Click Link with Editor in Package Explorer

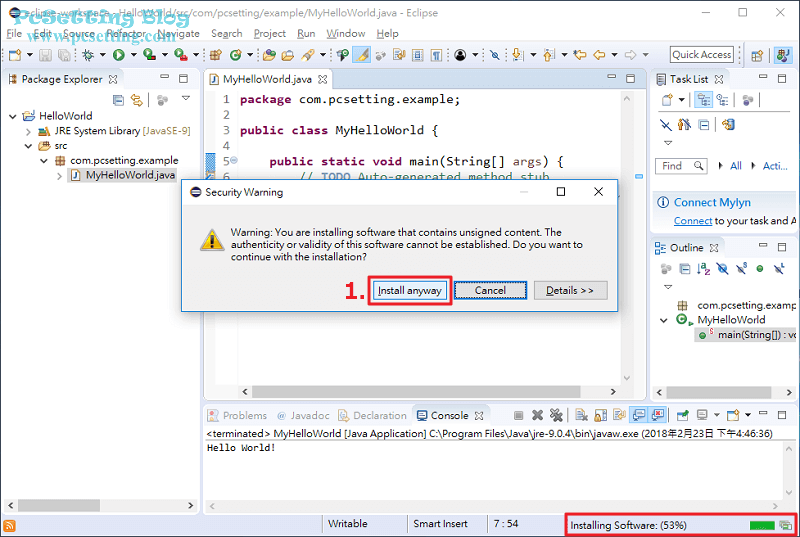point(136,99)
